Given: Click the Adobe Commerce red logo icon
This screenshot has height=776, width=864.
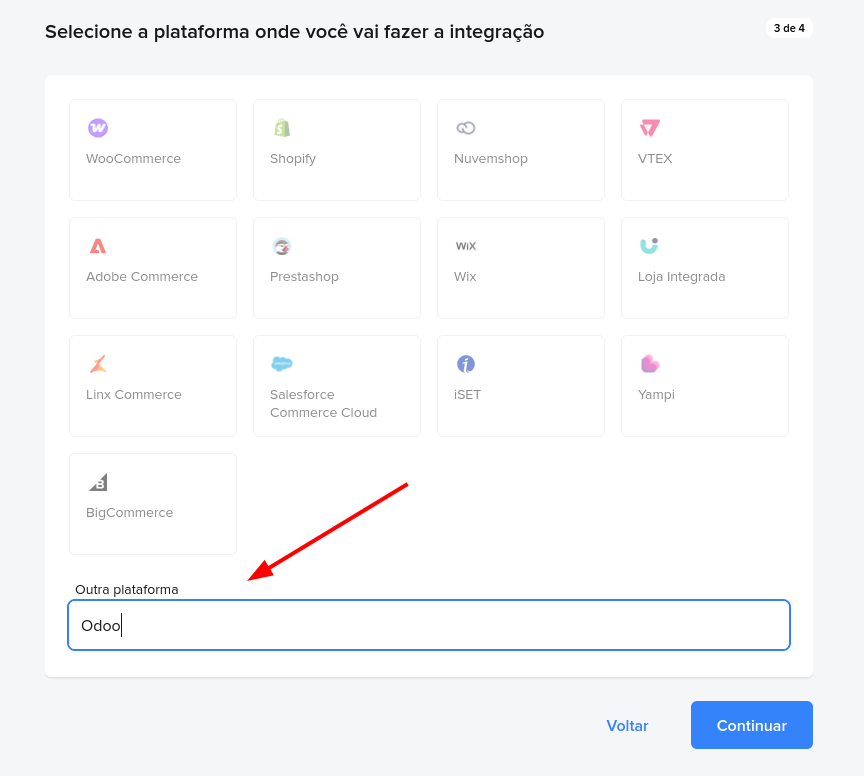Looking at the screenshot, I should coord(98,246).
